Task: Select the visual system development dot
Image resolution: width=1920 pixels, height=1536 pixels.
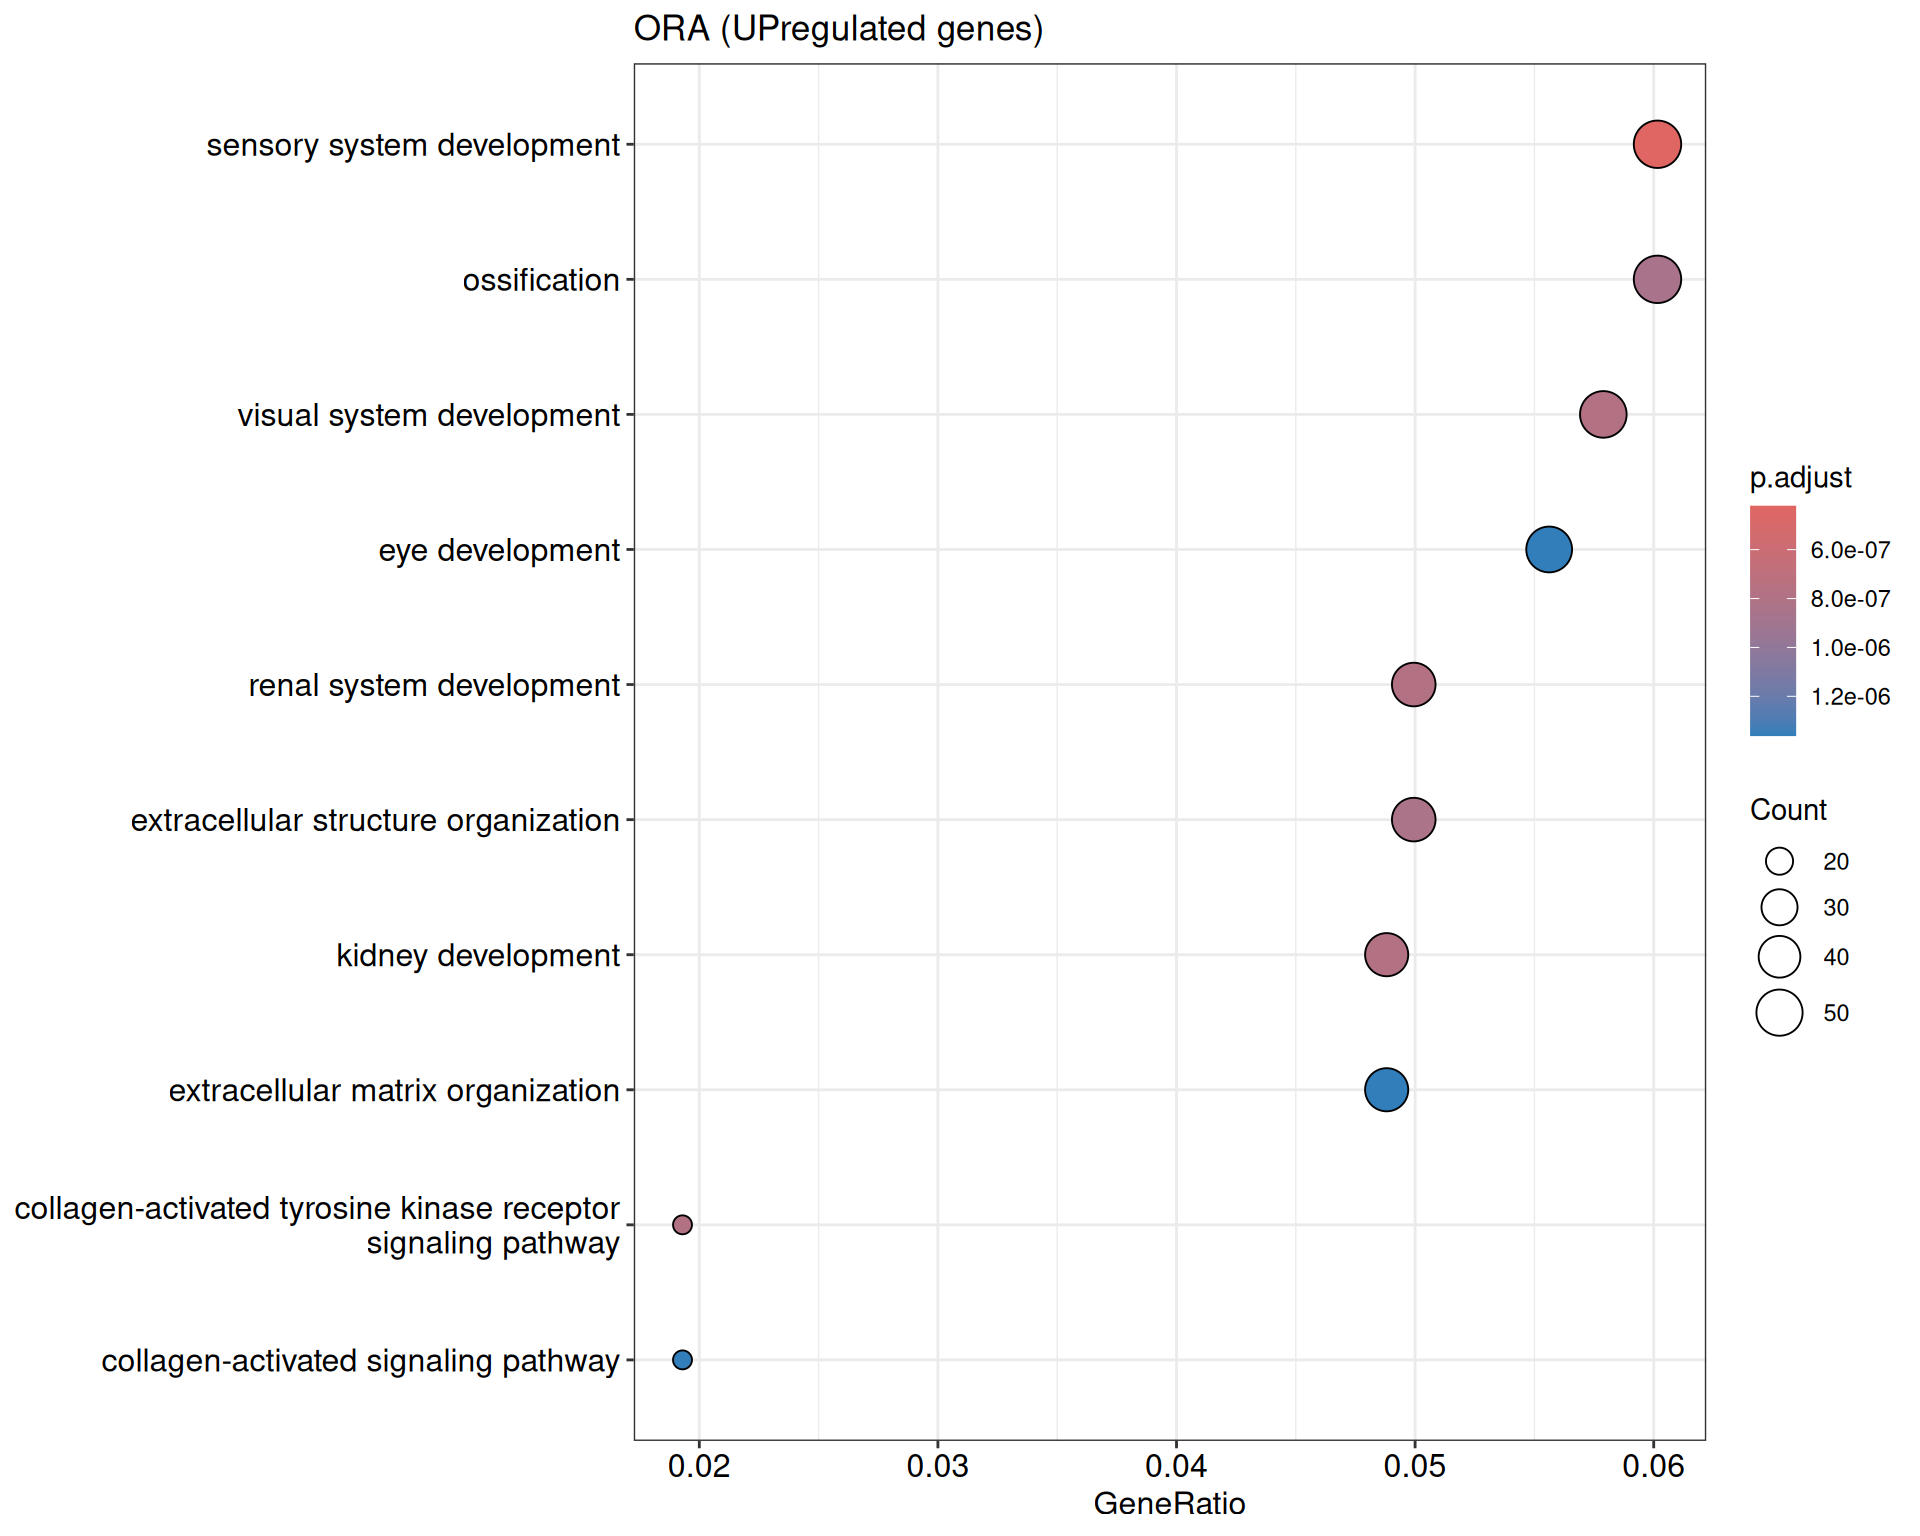Action: click(1603, 414)
